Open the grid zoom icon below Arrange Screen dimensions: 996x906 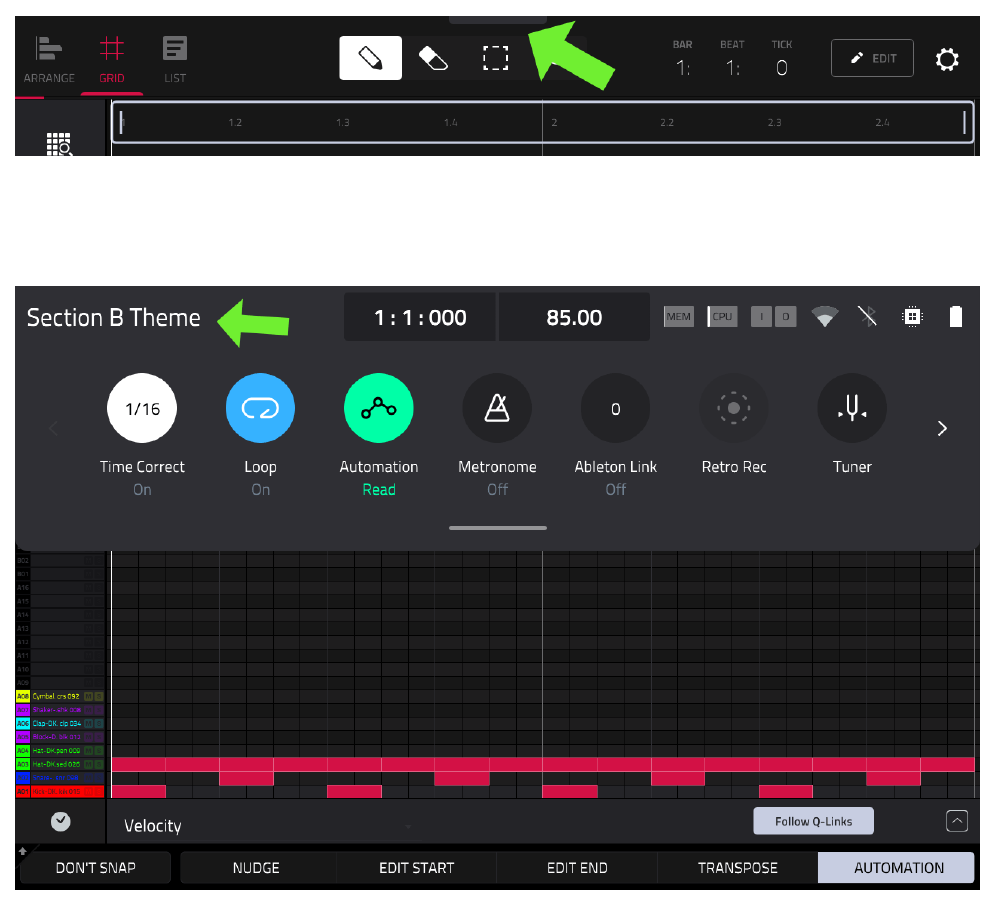(x=59, y=144)
